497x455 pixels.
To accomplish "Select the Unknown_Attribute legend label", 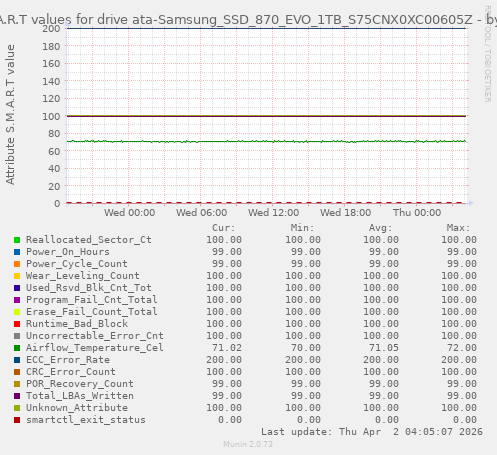I will [77, 408].
